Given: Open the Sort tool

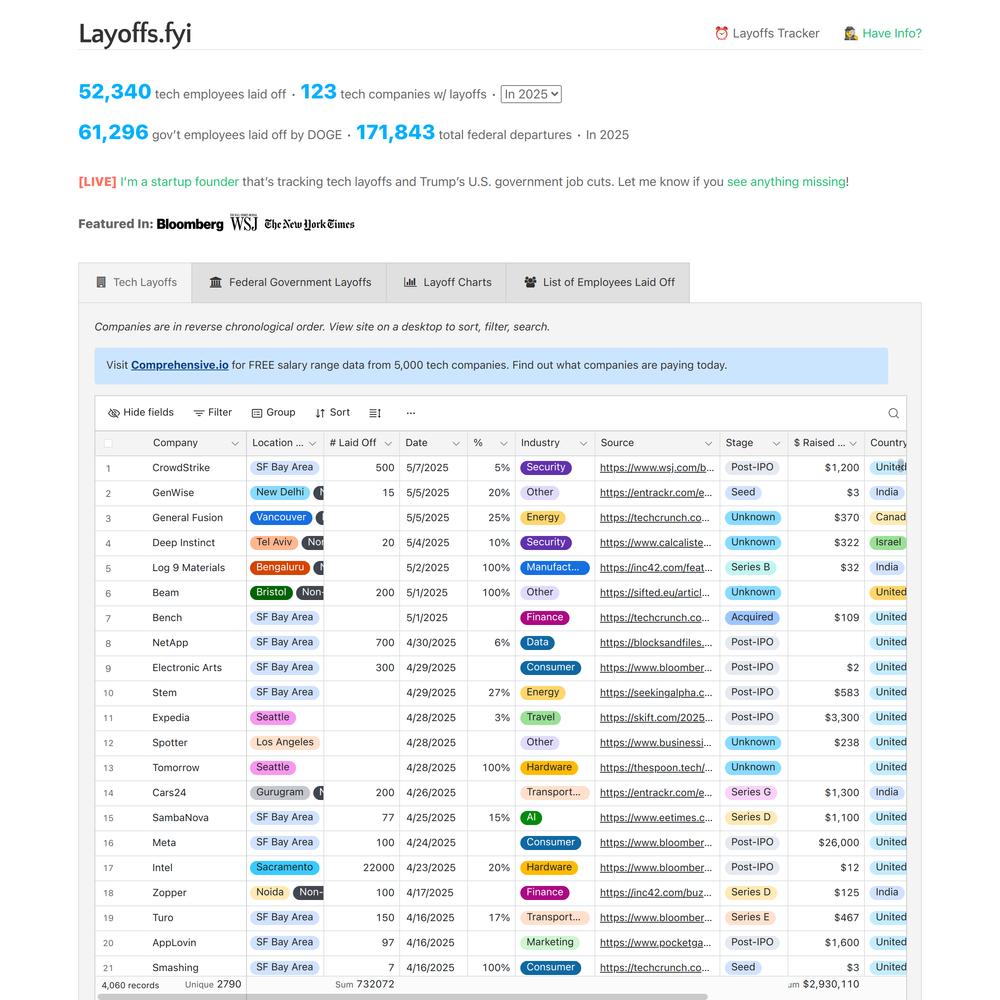Looking at the screenshot, I should click(332, 413).
